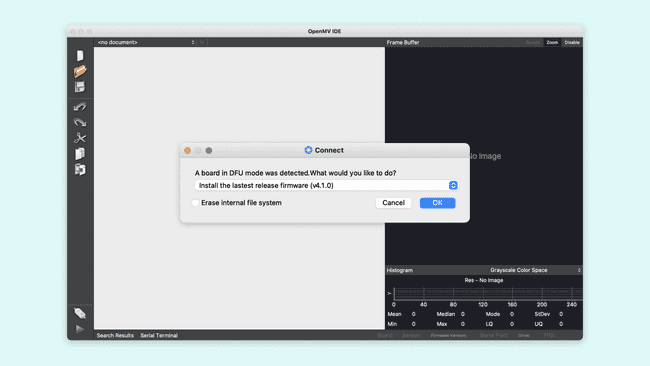Open the Search Results tab
This screenshot has height=366, width=650.
click(115, 335)
